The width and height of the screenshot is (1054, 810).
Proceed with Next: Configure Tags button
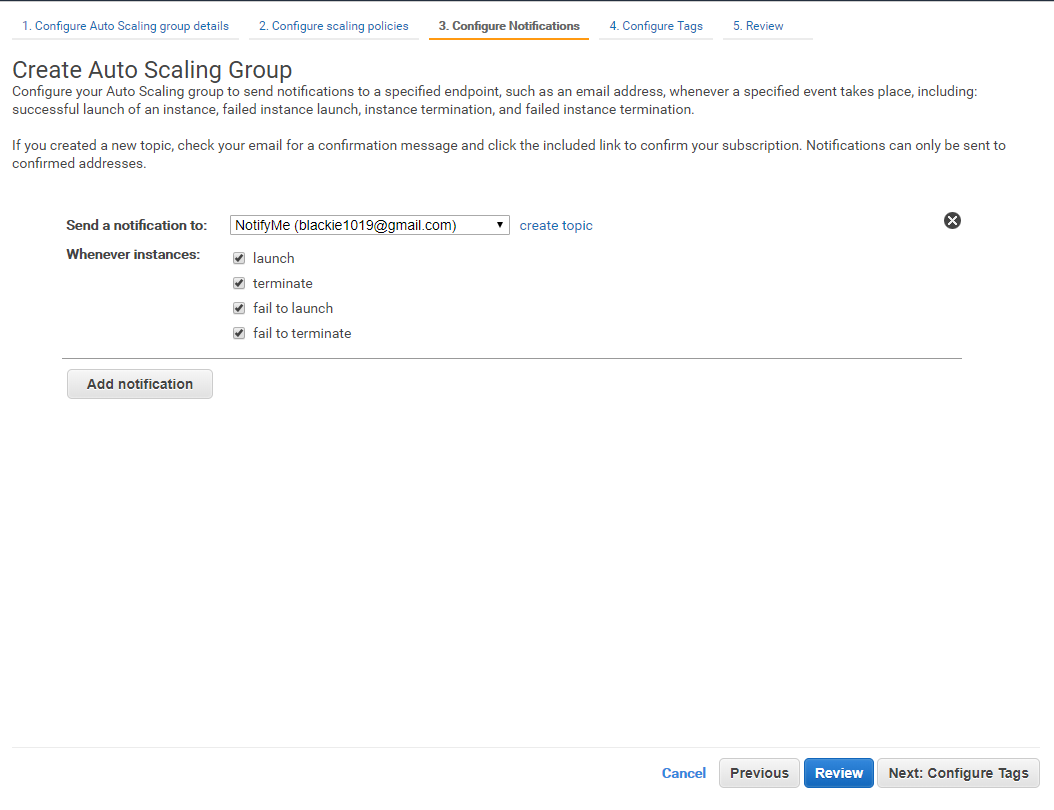point(958,773)
